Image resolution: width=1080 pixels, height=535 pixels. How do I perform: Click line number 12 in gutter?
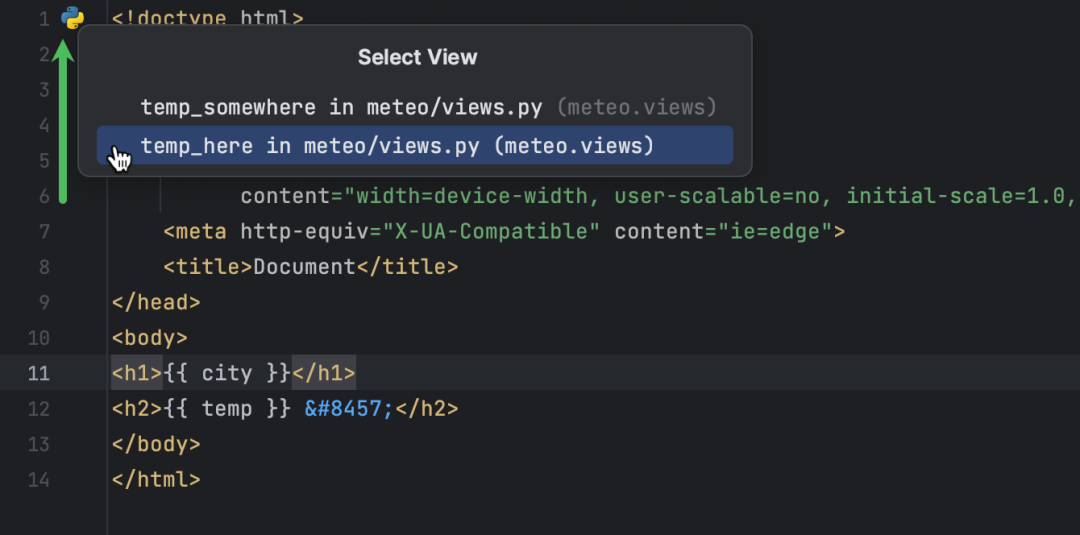39,409
